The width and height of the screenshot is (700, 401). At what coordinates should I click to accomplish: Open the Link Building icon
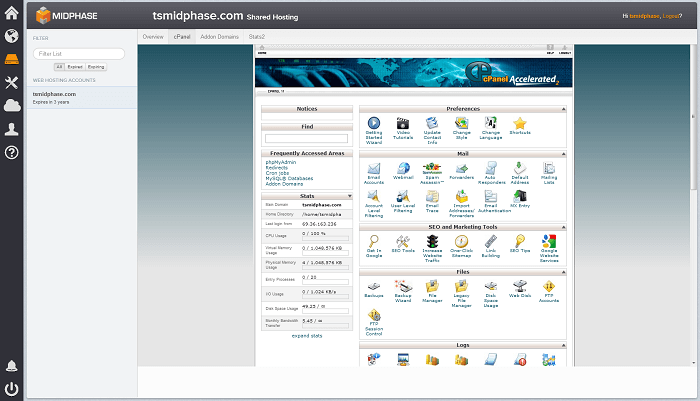491,241
